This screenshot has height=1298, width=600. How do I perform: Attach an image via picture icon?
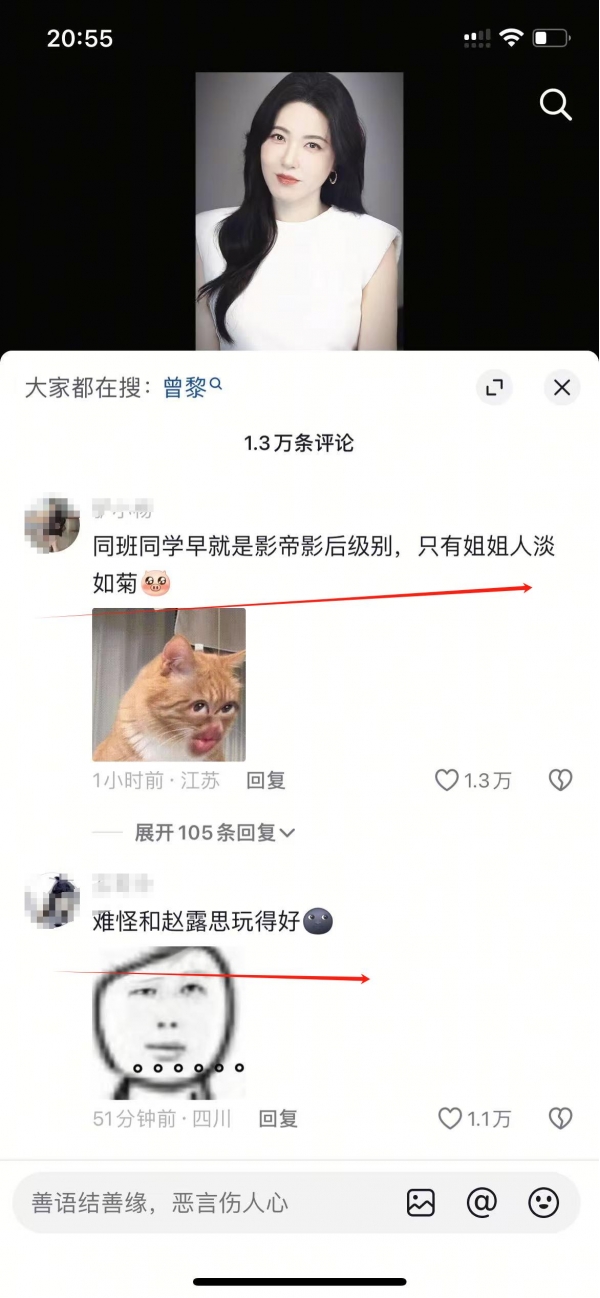coord(421,1203)
